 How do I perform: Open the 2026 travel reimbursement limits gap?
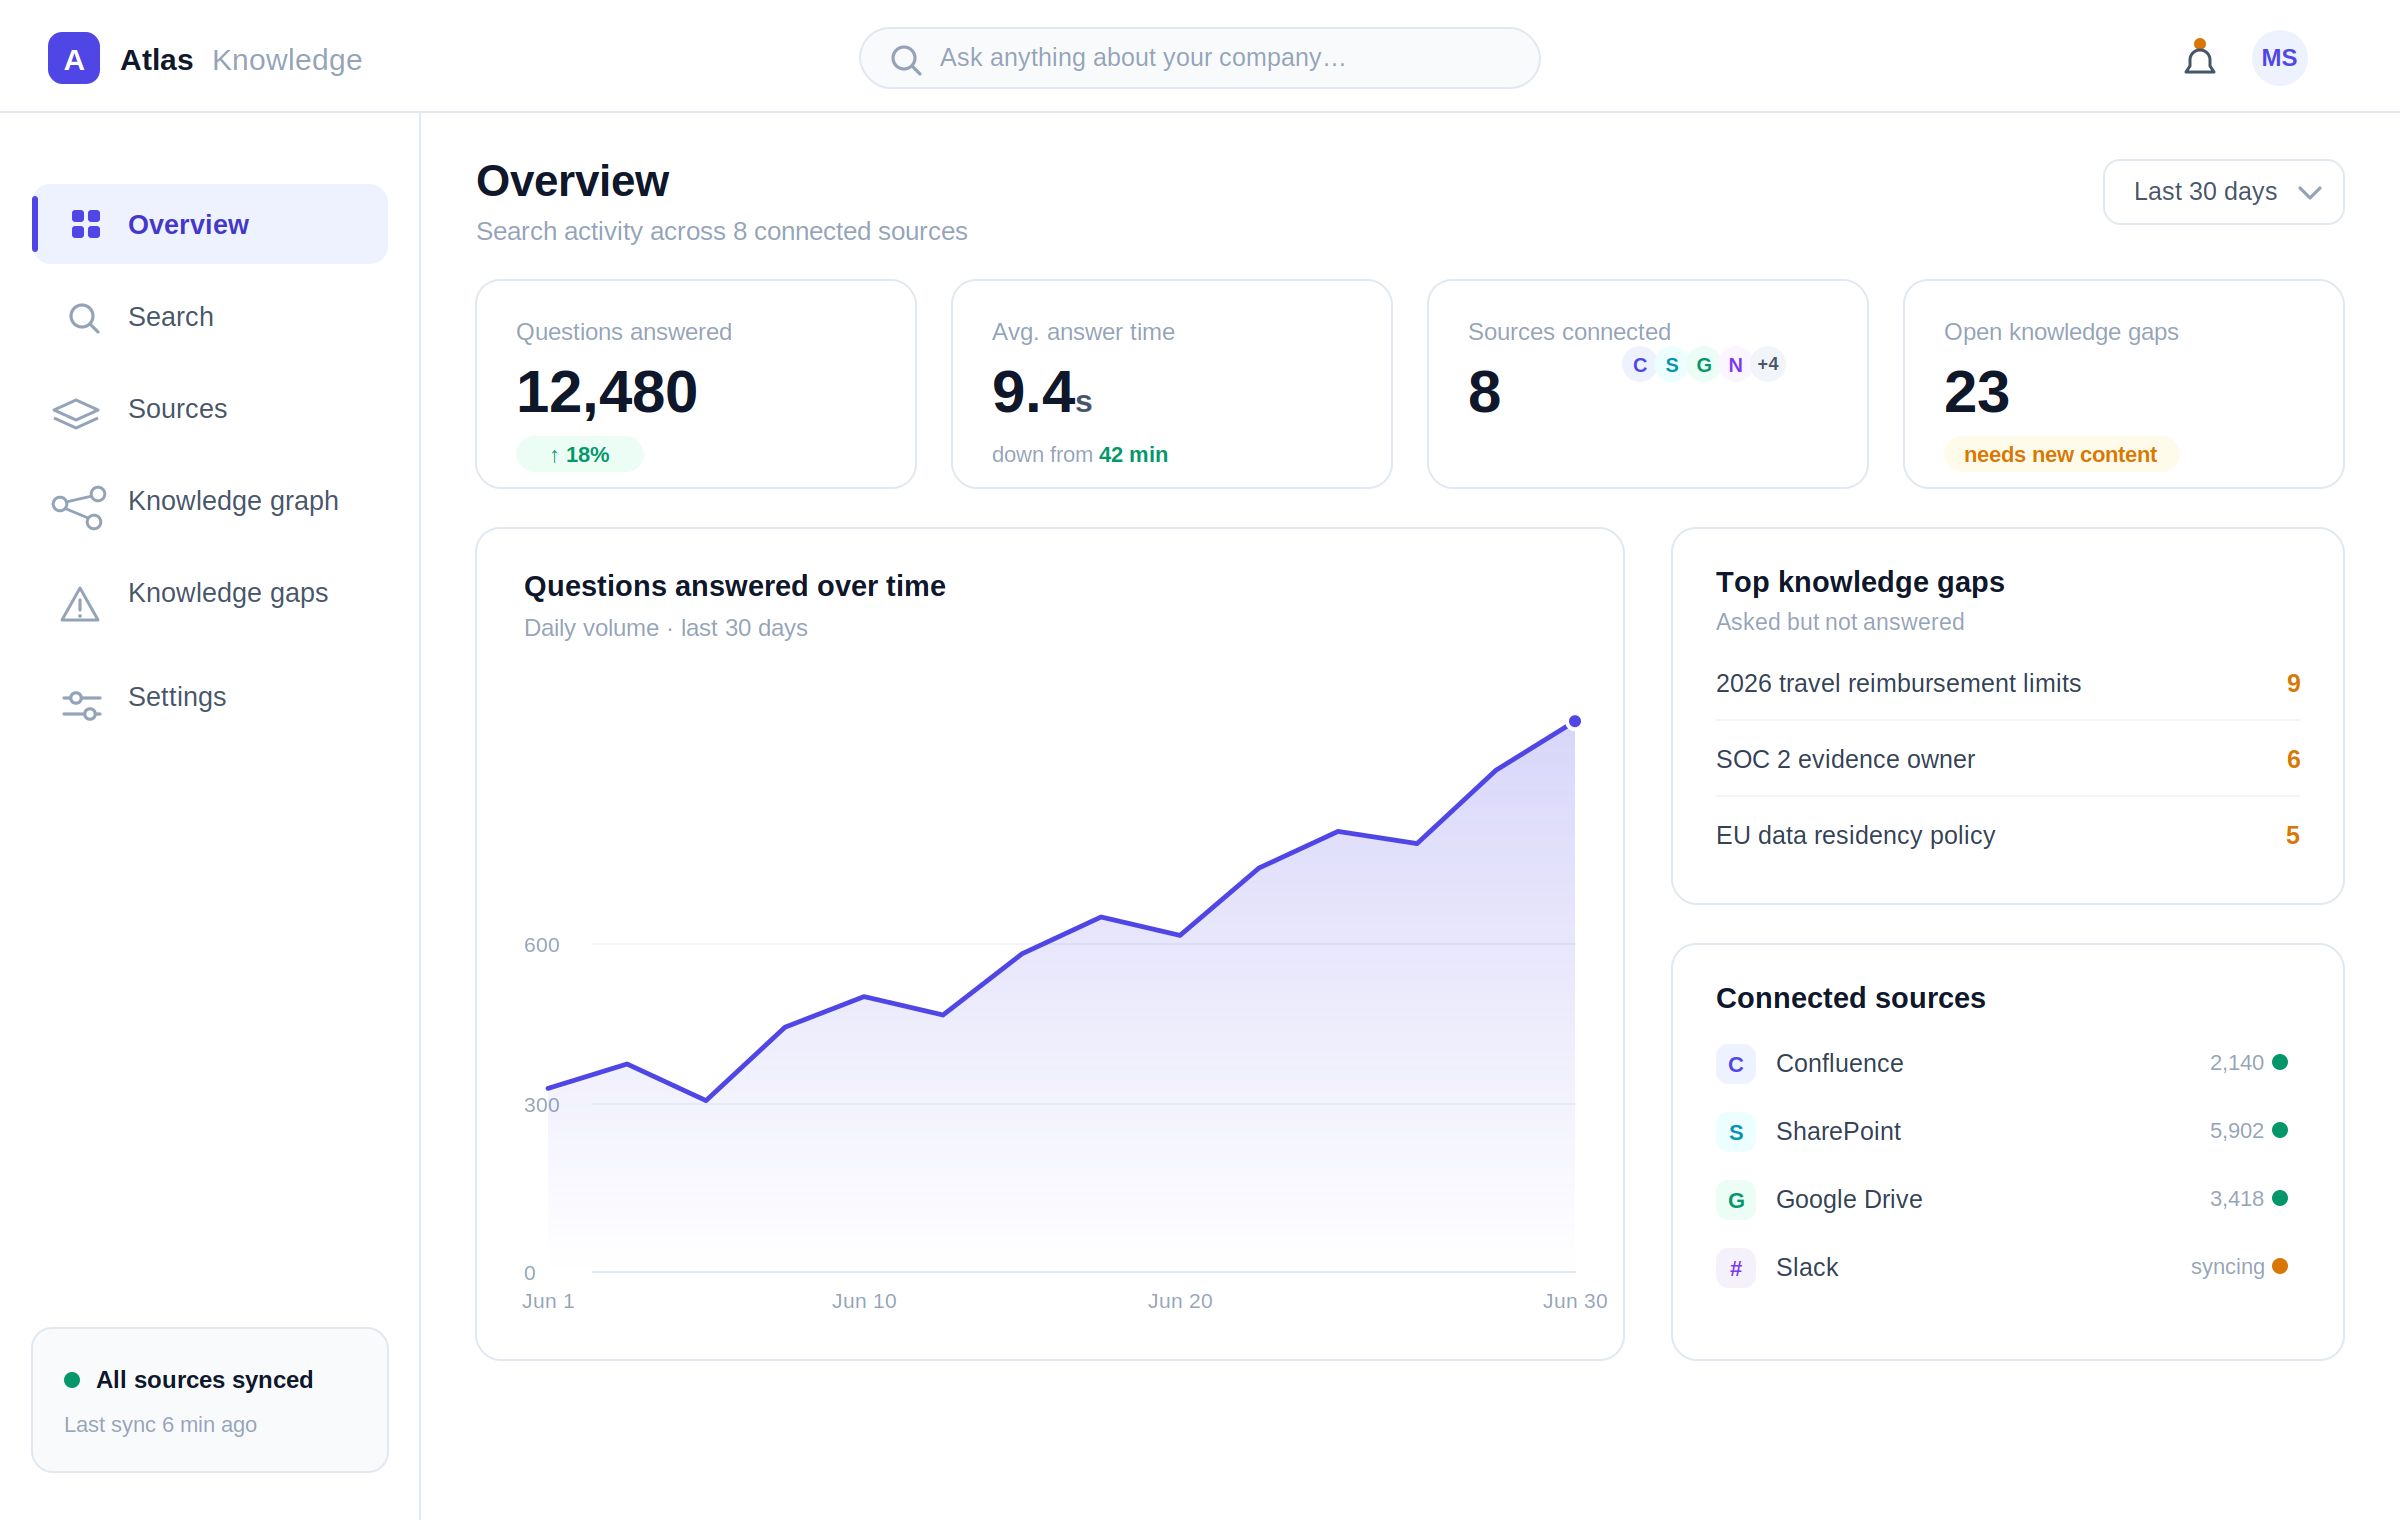click(x=2008, y=683)
